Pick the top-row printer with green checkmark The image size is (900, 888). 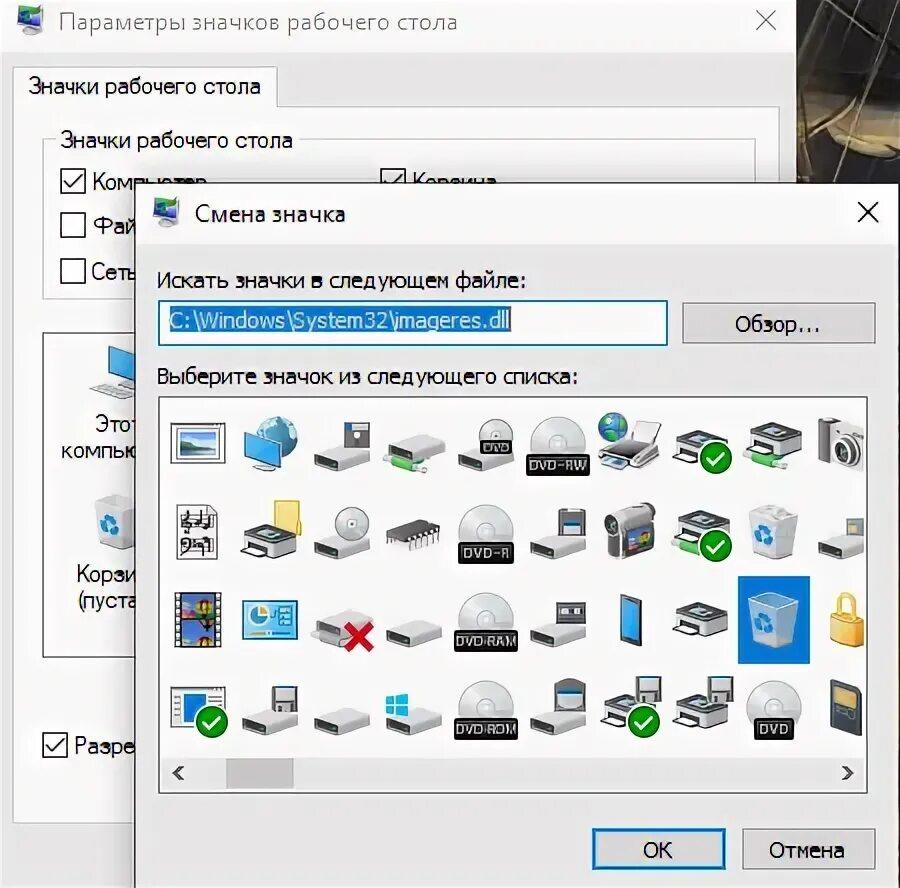click(x=701, y=451)
